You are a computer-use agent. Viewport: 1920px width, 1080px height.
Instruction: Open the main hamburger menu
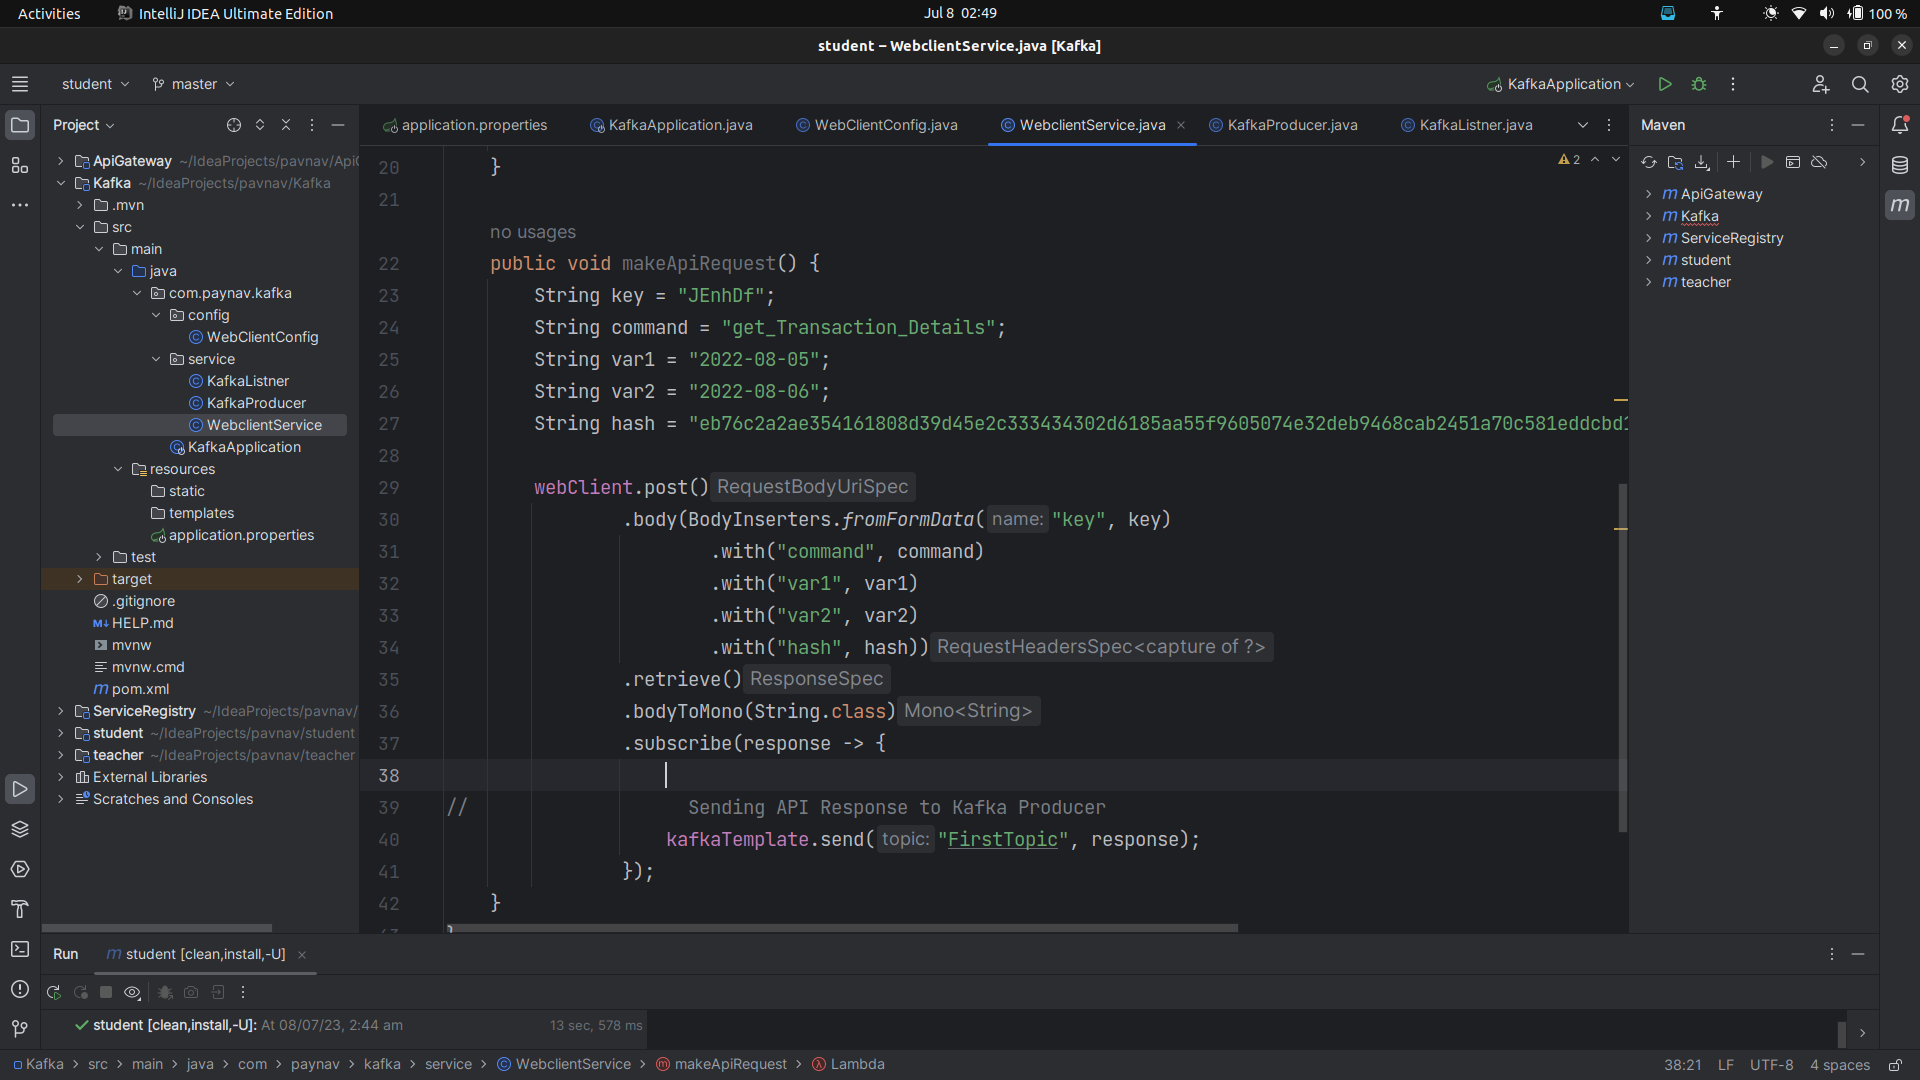(x=19, y=84)
